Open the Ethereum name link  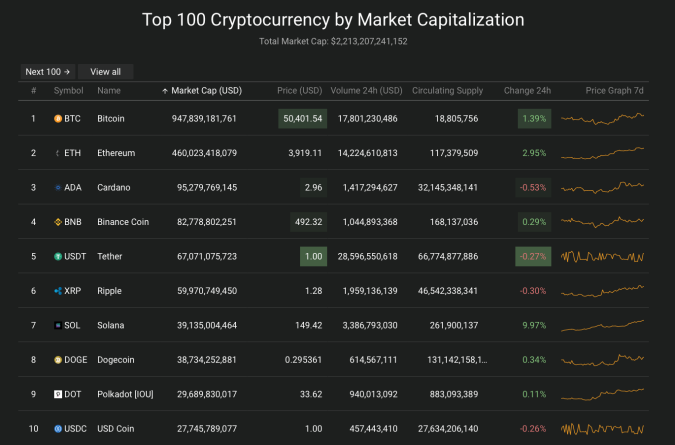click(116, 153)
